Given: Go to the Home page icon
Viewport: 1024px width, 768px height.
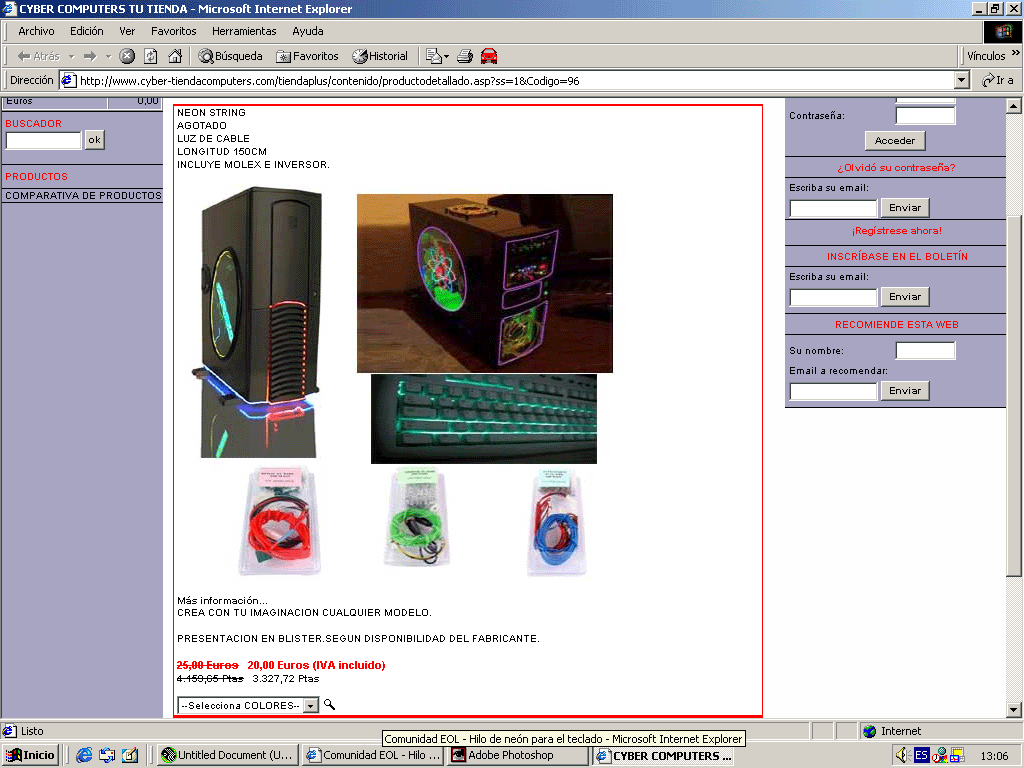Looking at the screenshot, I should 175,56.
